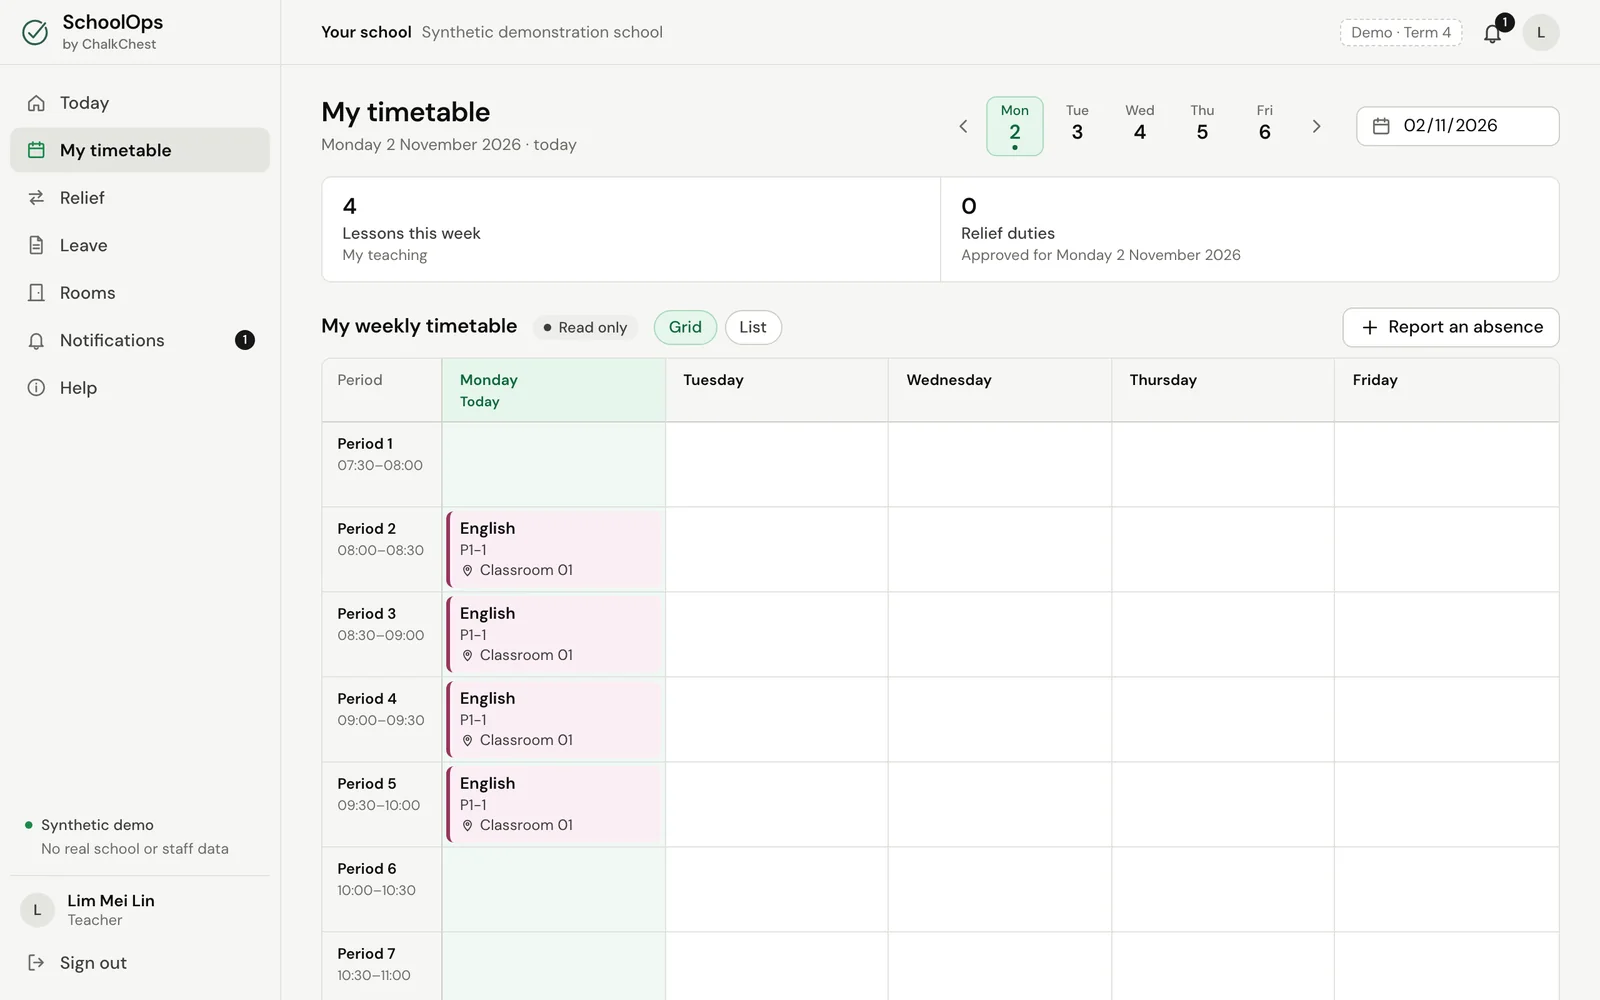Go to previous week with left chevron
The image size is (1600, 1000).
(963, 126)
